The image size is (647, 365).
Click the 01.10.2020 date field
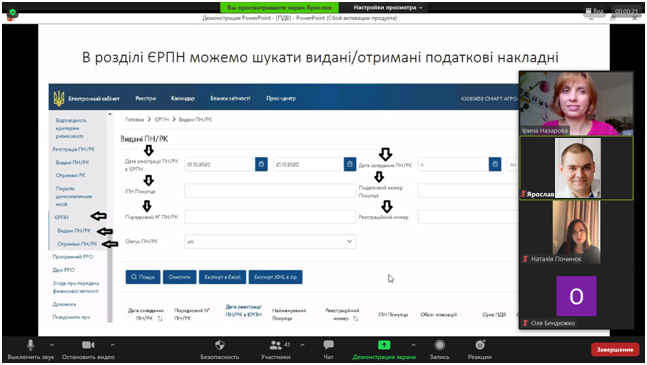220,164
